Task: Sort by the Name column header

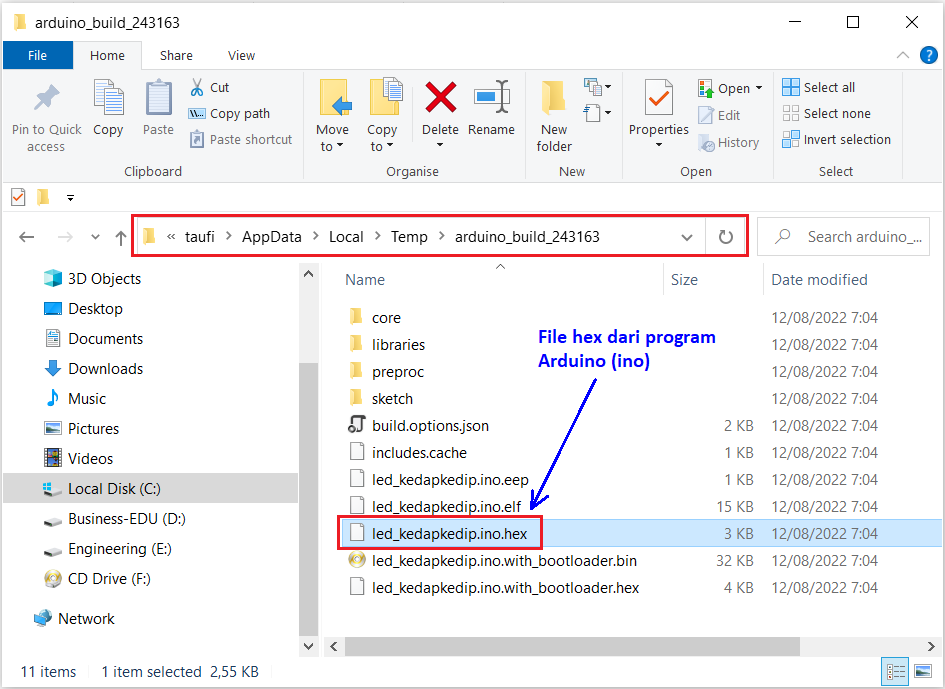Action: tap(365, 280)
